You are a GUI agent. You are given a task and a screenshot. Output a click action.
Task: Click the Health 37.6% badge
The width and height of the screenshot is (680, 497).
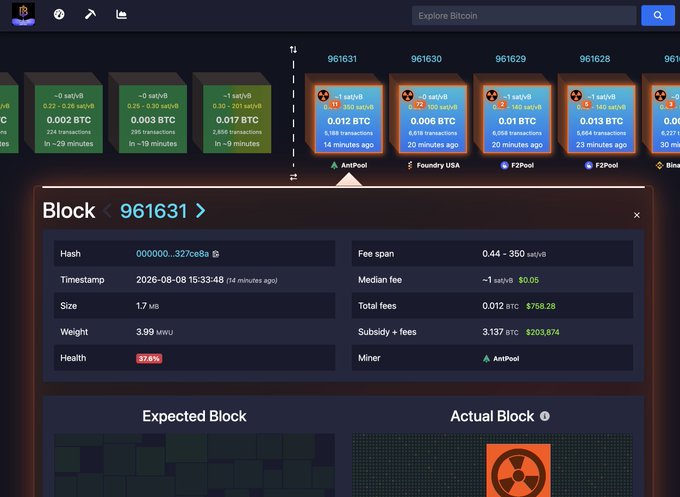click(149, 359)
